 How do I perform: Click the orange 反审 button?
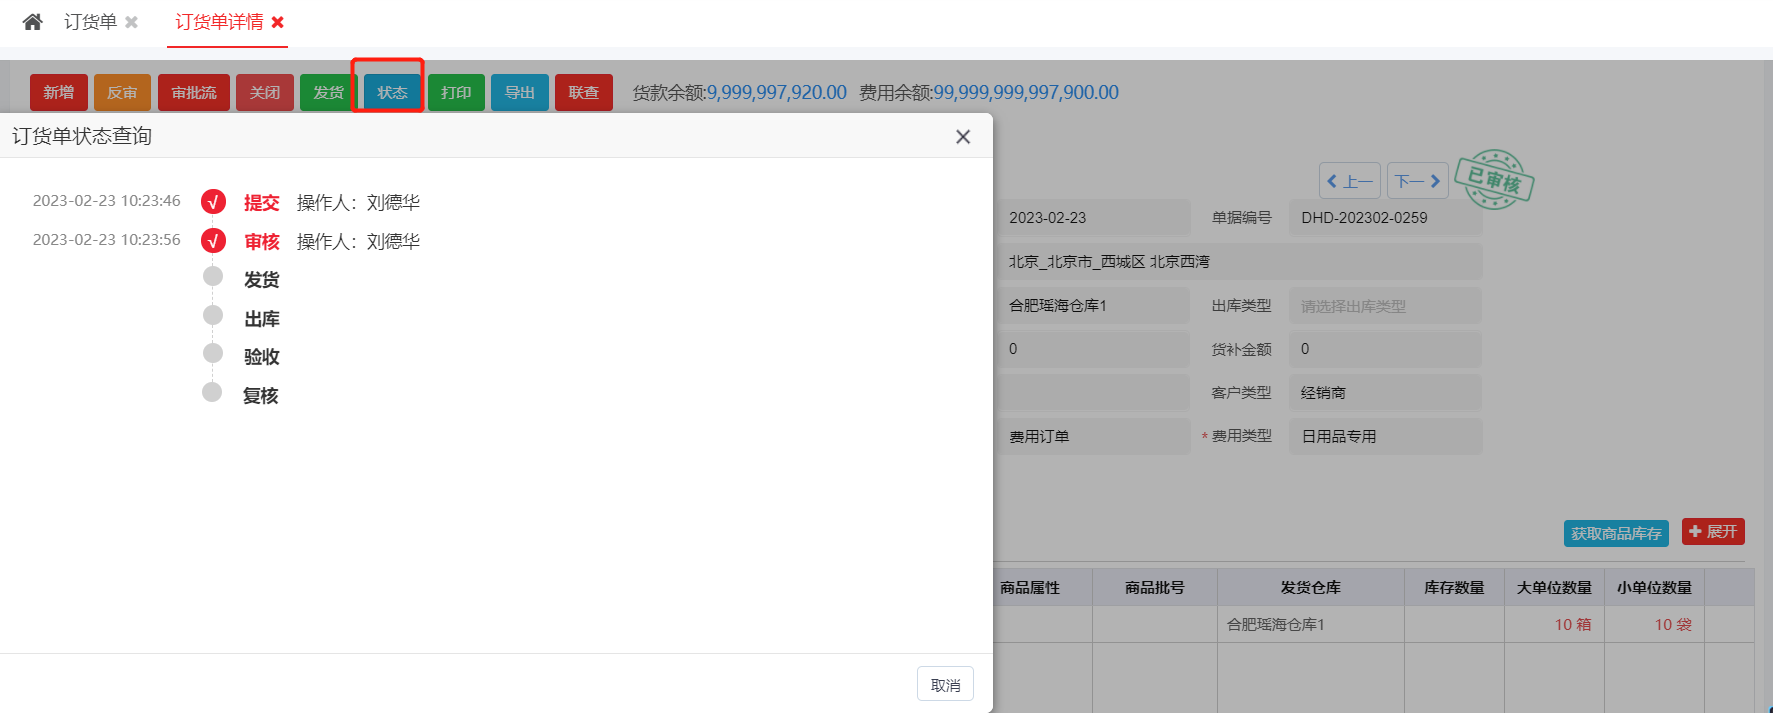click(122, 92)
